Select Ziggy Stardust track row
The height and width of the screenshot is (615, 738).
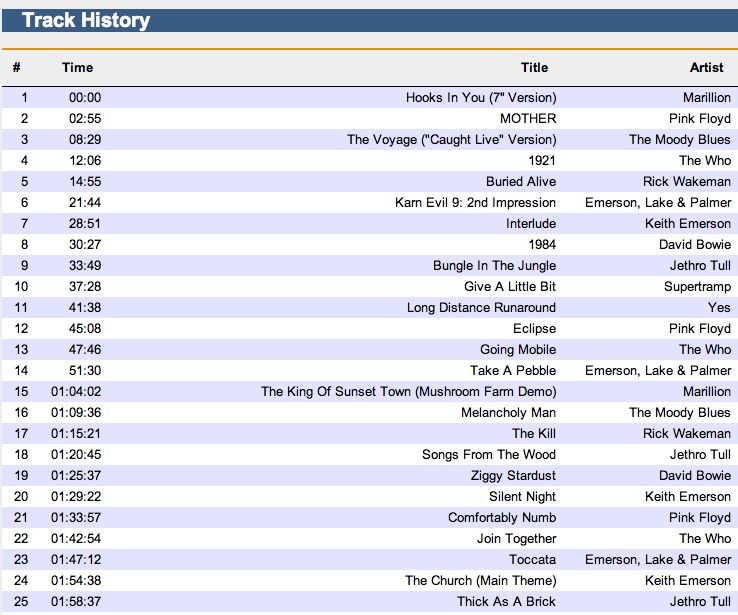pos(513,476)
